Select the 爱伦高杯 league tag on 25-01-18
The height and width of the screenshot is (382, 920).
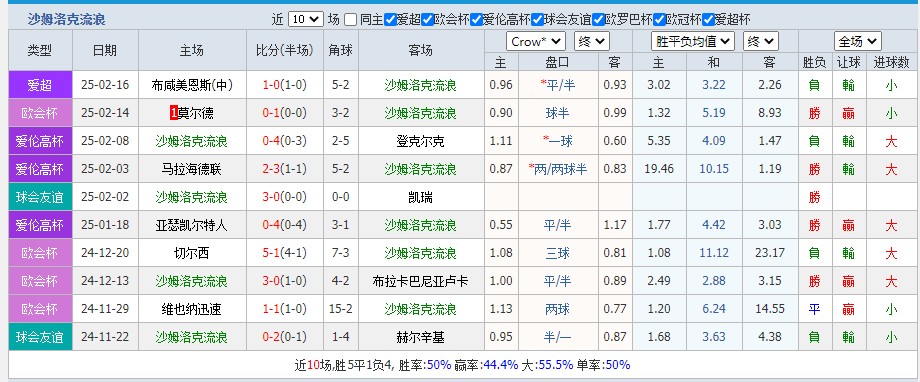point(40,225)
